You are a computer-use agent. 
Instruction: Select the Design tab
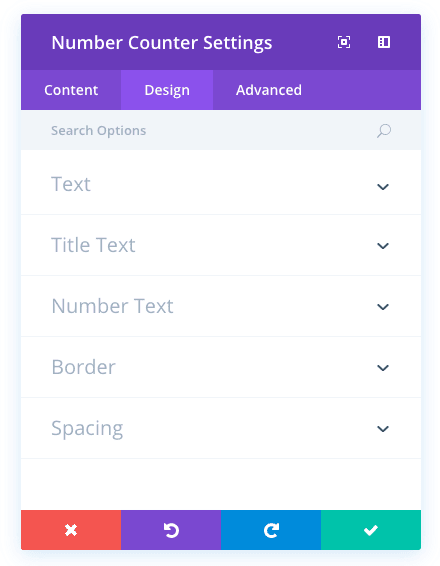point(167,90)
